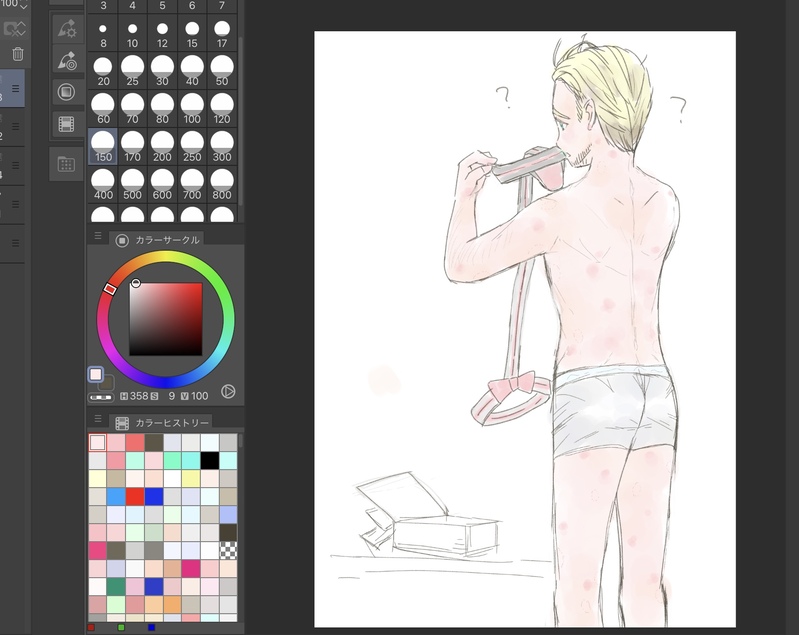Screen dimensions: 799x635
Task: Select the highlighted 150 brush size preset
Action: (x=103, y=147)
